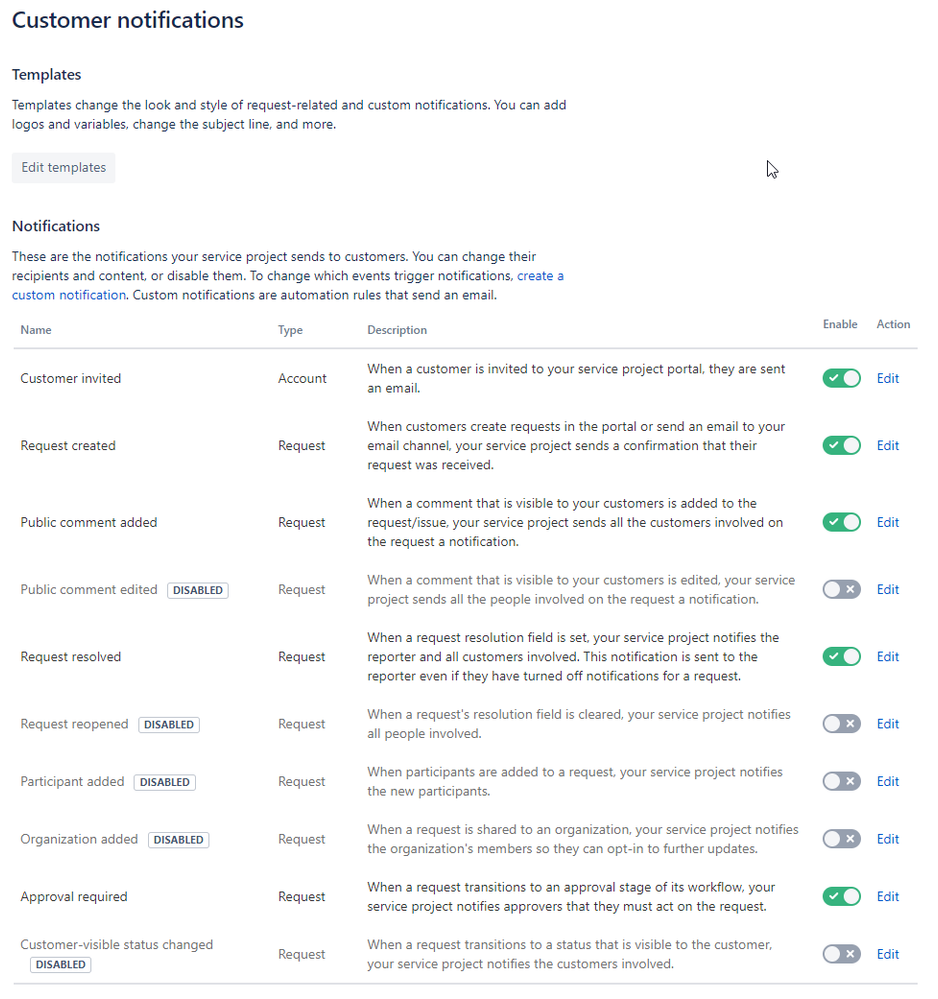This screenshot has width=938, height=999.
Task: Open Edit for Request reopened row
Action: 888,724
